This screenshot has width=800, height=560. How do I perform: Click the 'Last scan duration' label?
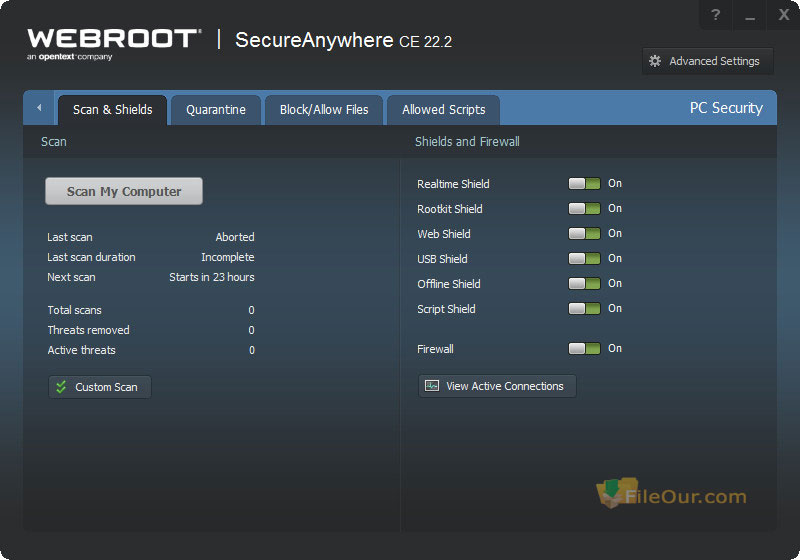click(x=91, y=257)
